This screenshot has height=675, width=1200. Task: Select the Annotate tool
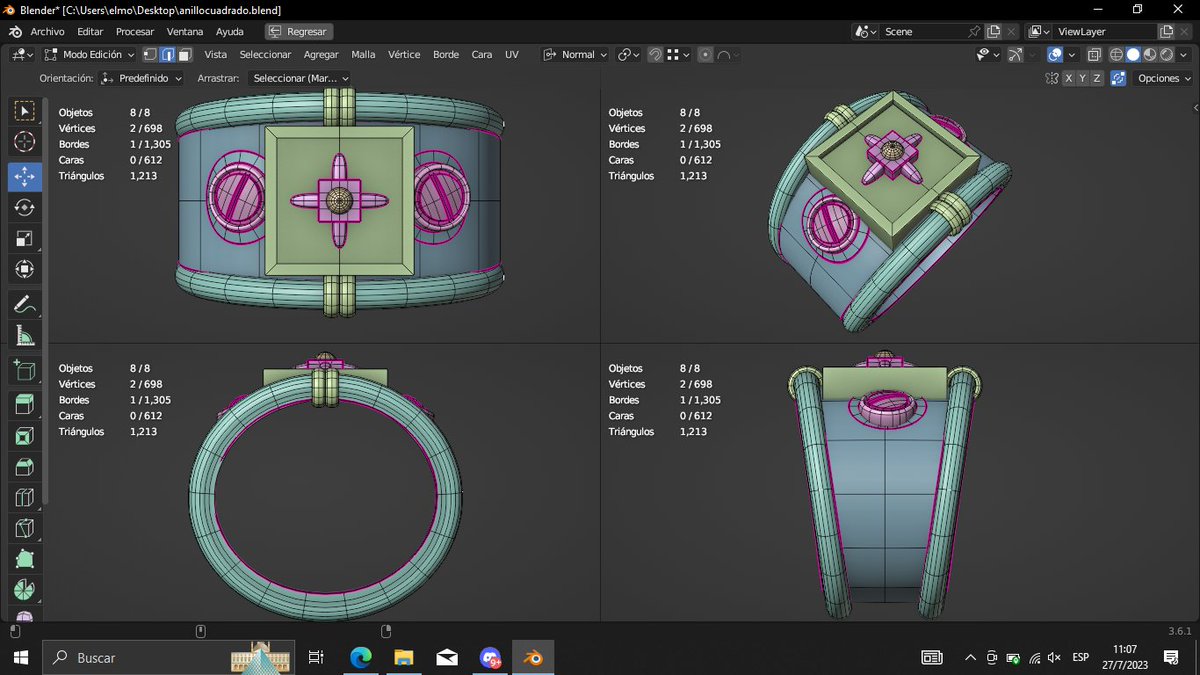click(25, 305)
